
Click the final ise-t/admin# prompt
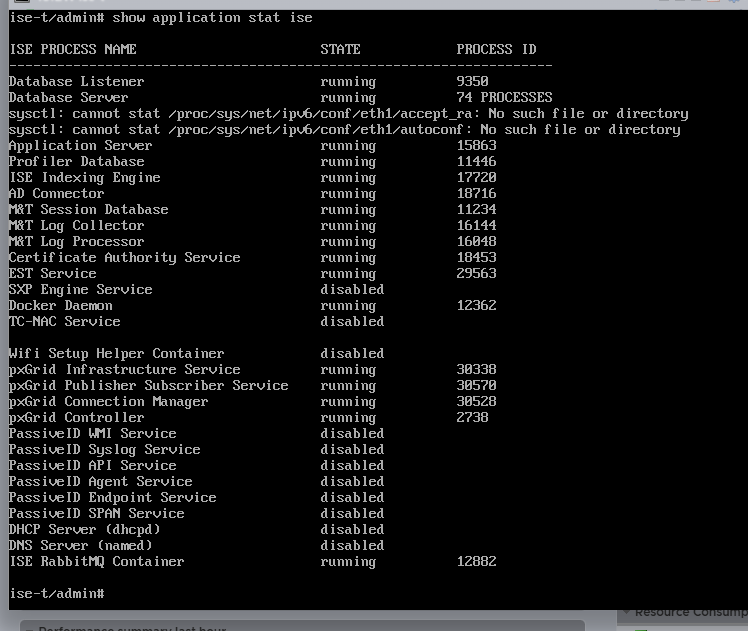coord(57,594)
